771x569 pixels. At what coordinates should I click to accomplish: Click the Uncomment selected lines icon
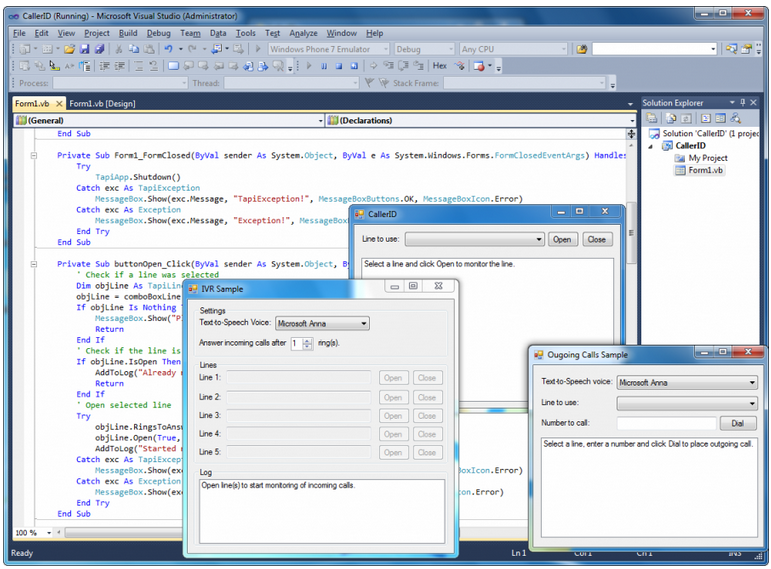[153, 66]
